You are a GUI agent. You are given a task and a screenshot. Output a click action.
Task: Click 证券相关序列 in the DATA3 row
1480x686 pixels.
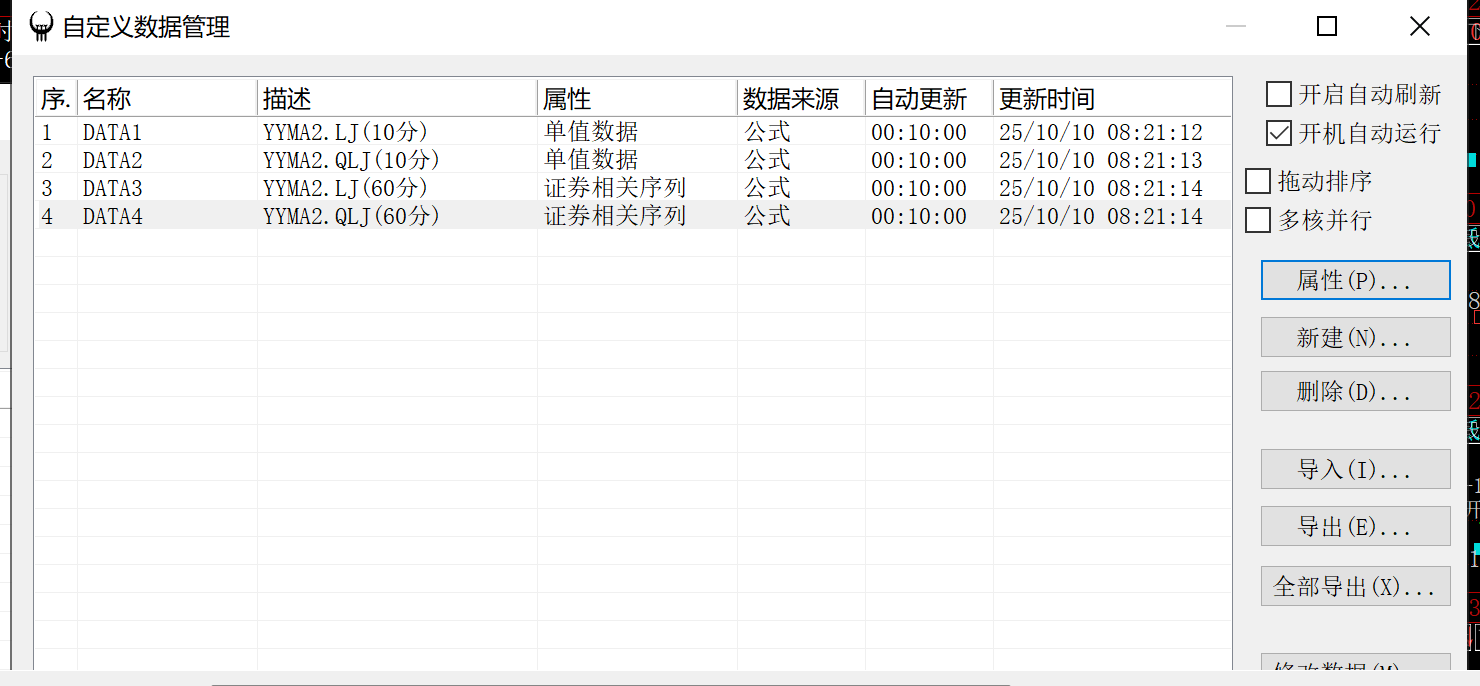point(615,188)
